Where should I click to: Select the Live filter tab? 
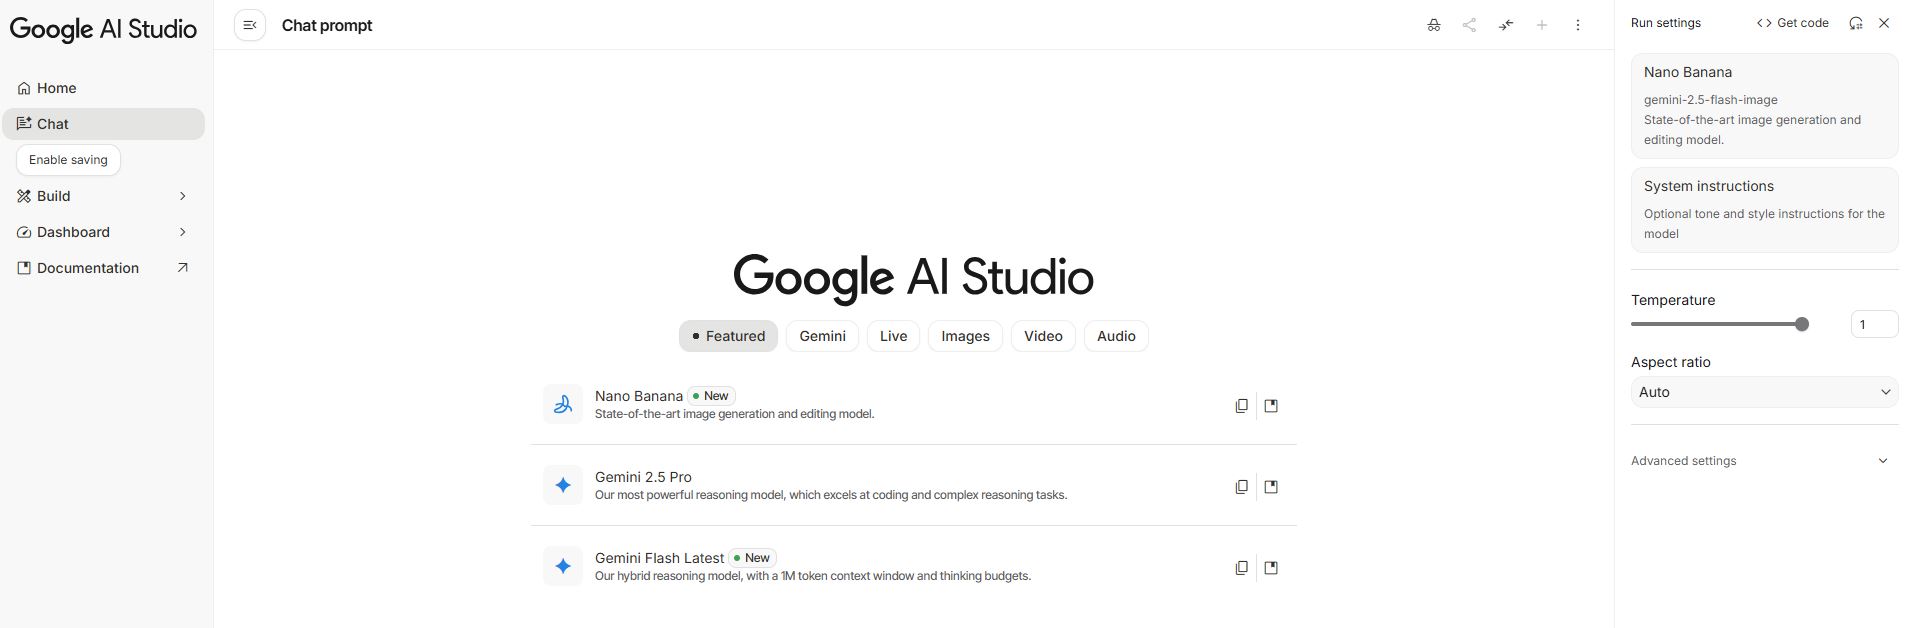[x=893, y=336]
